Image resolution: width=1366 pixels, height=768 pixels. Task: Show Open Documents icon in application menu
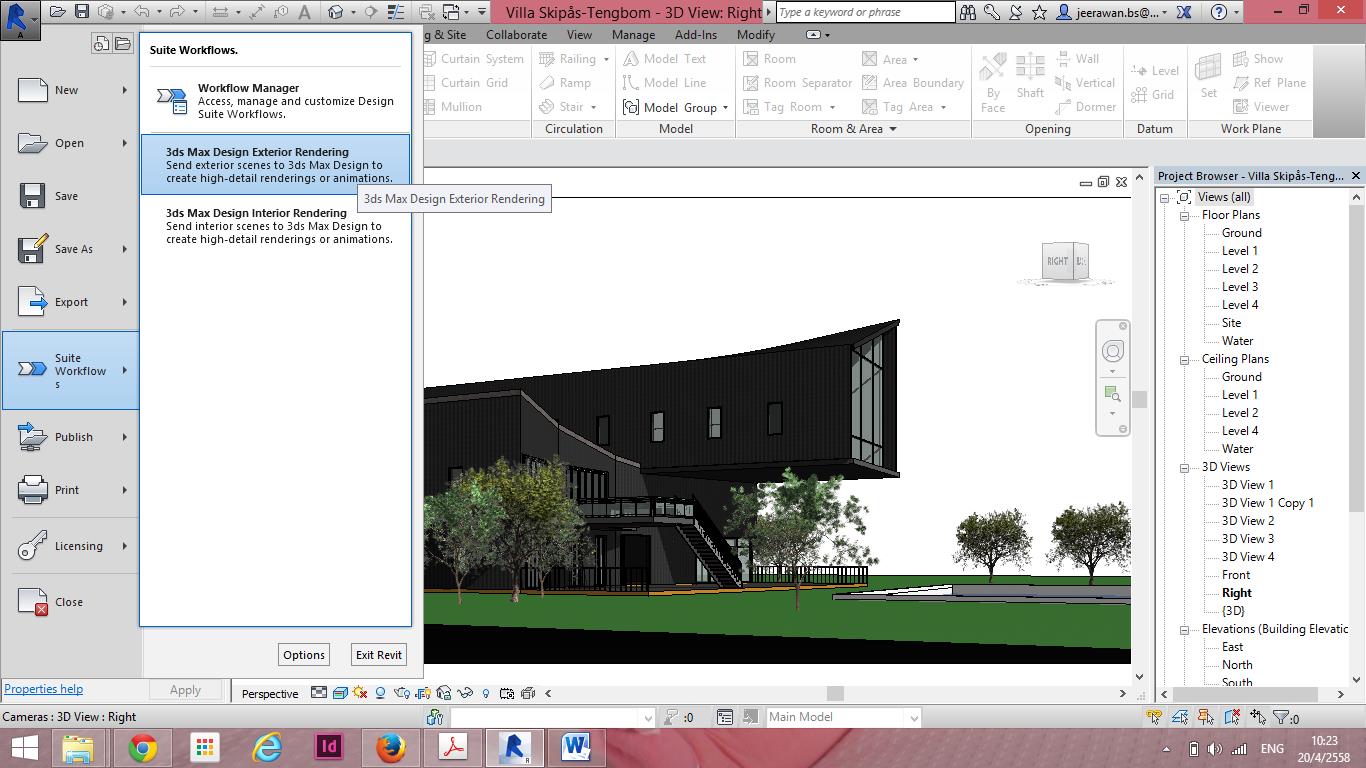(x=122, y=44)
